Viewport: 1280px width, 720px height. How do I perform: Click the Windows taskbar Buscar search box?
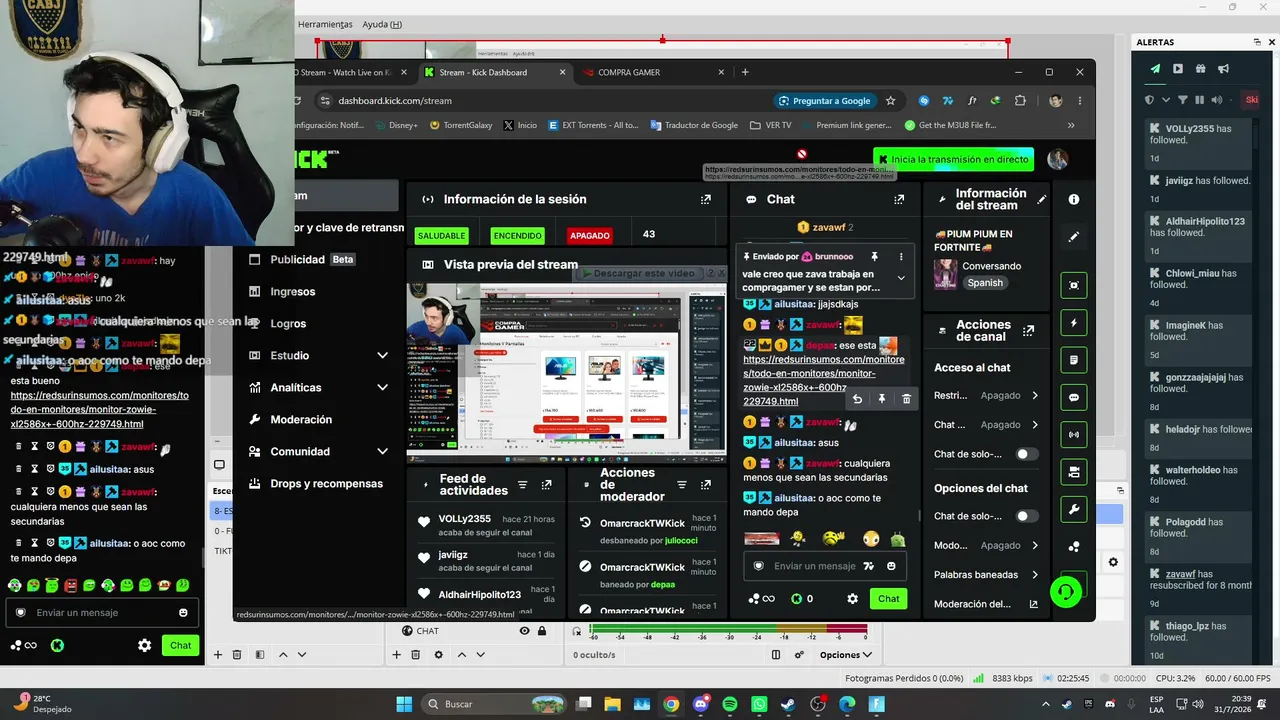coord(493,704)
